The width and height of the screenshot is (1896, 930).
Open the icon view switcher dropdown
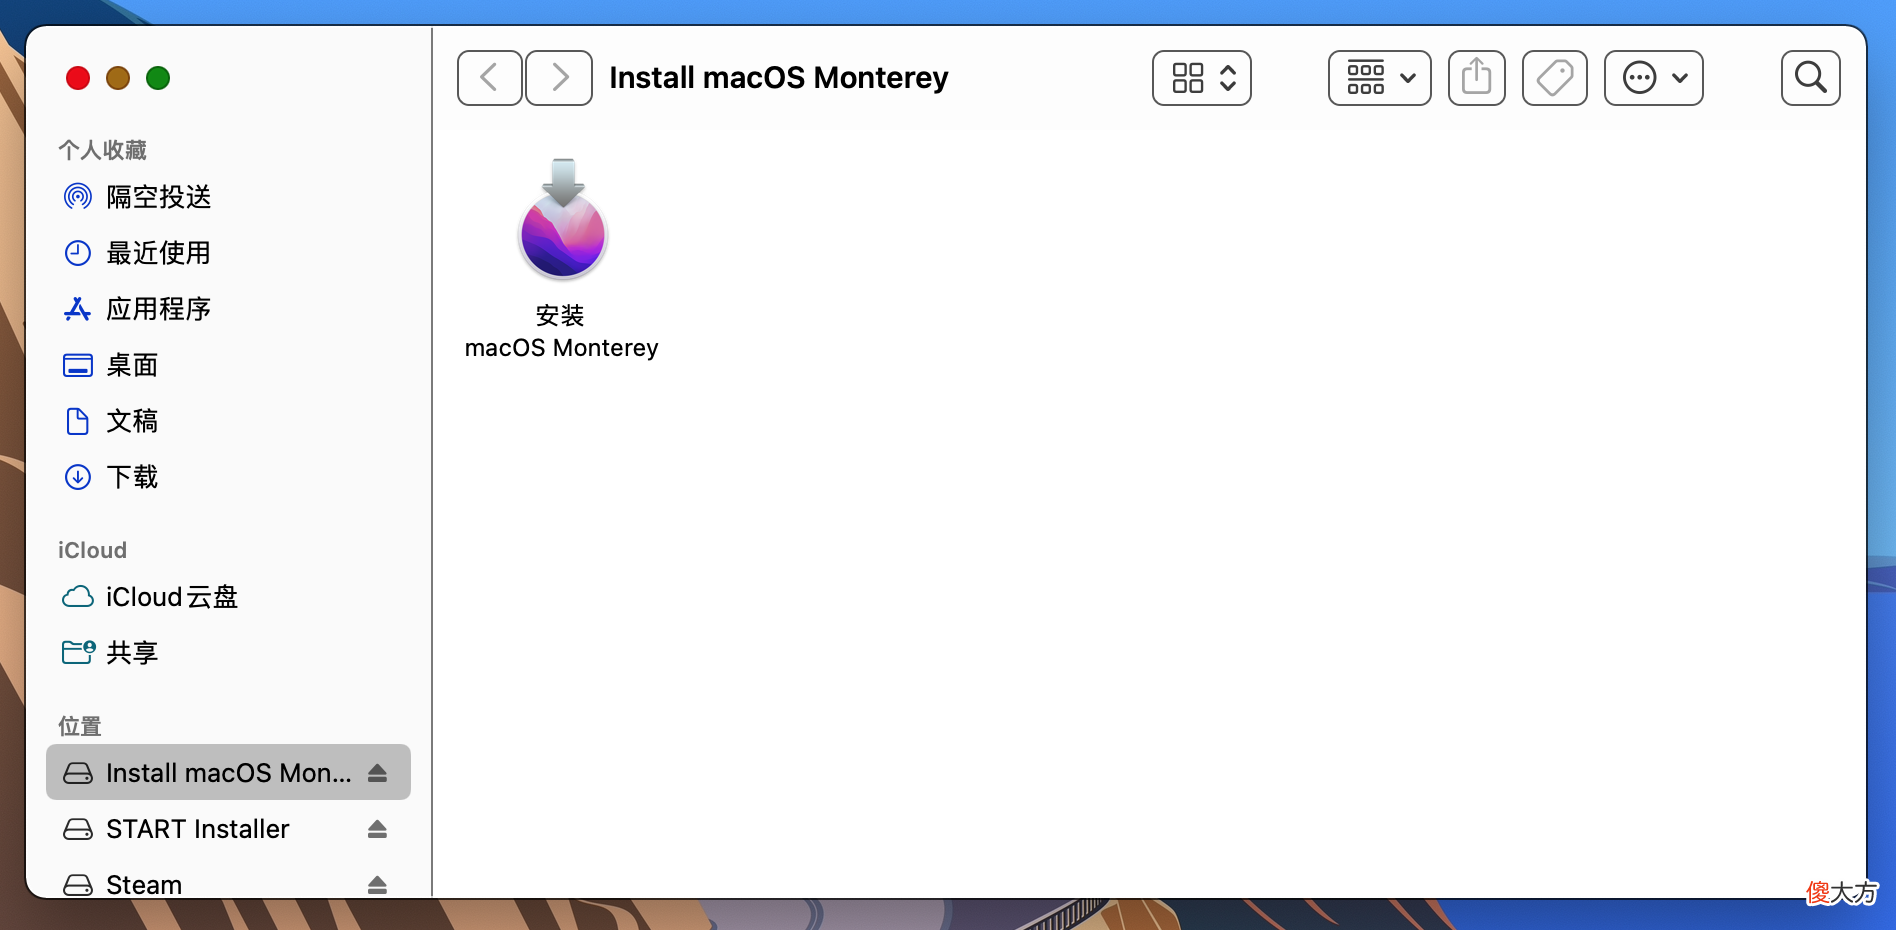tap(1202, 78)
